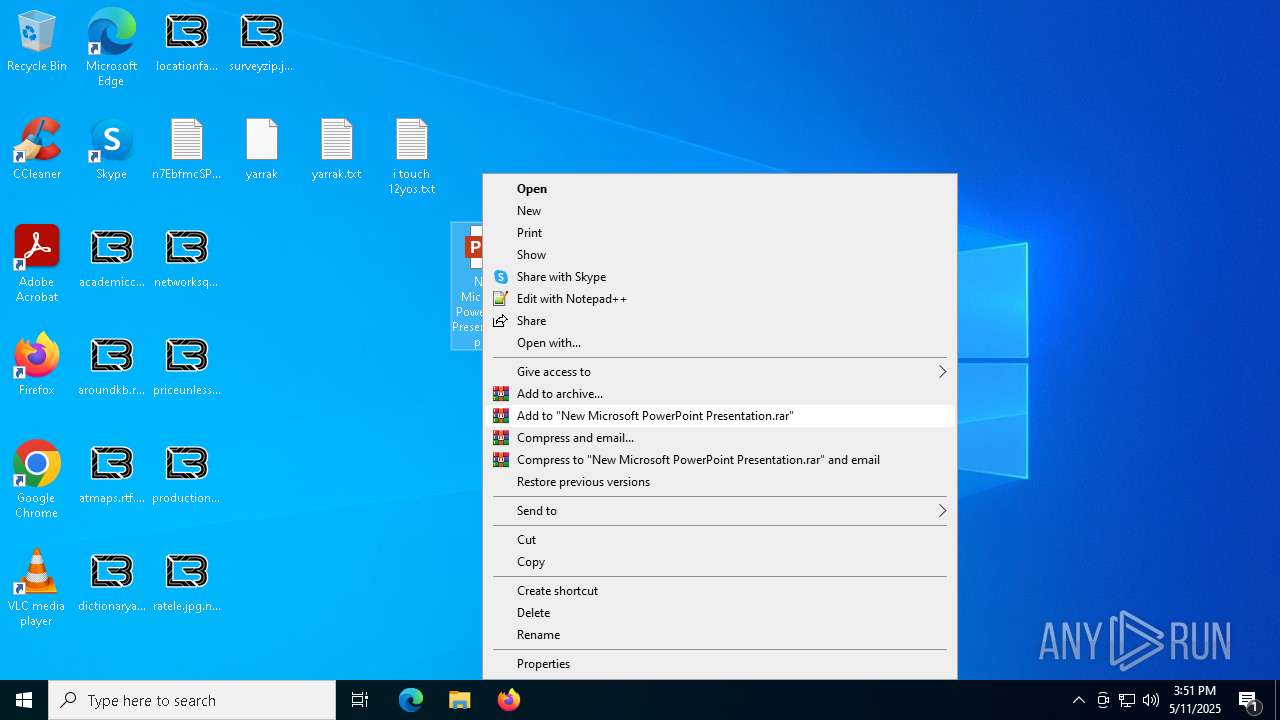Select the PowerPoint presentation file on desktop

[x=467, y=286]
